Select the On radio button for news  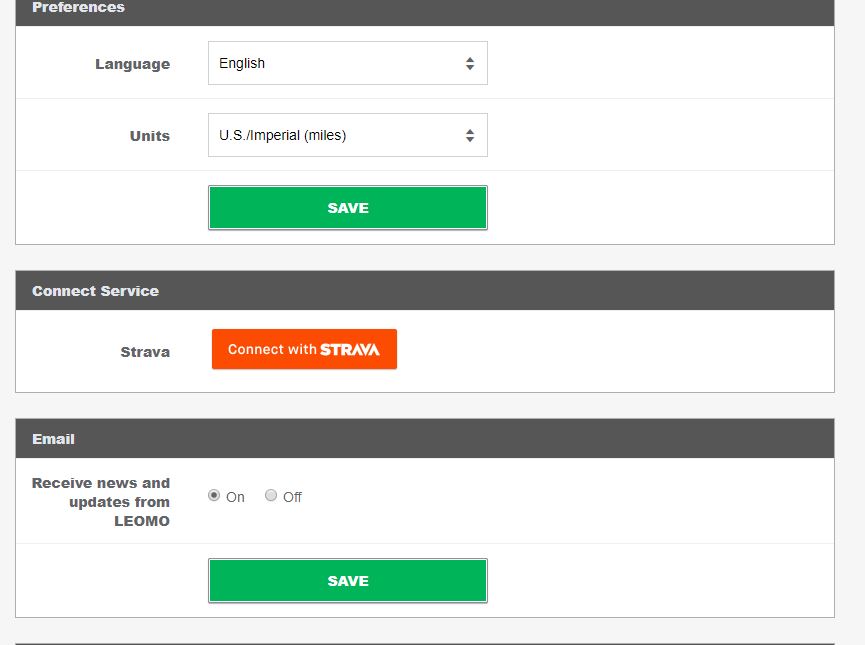tap(214, 495)
